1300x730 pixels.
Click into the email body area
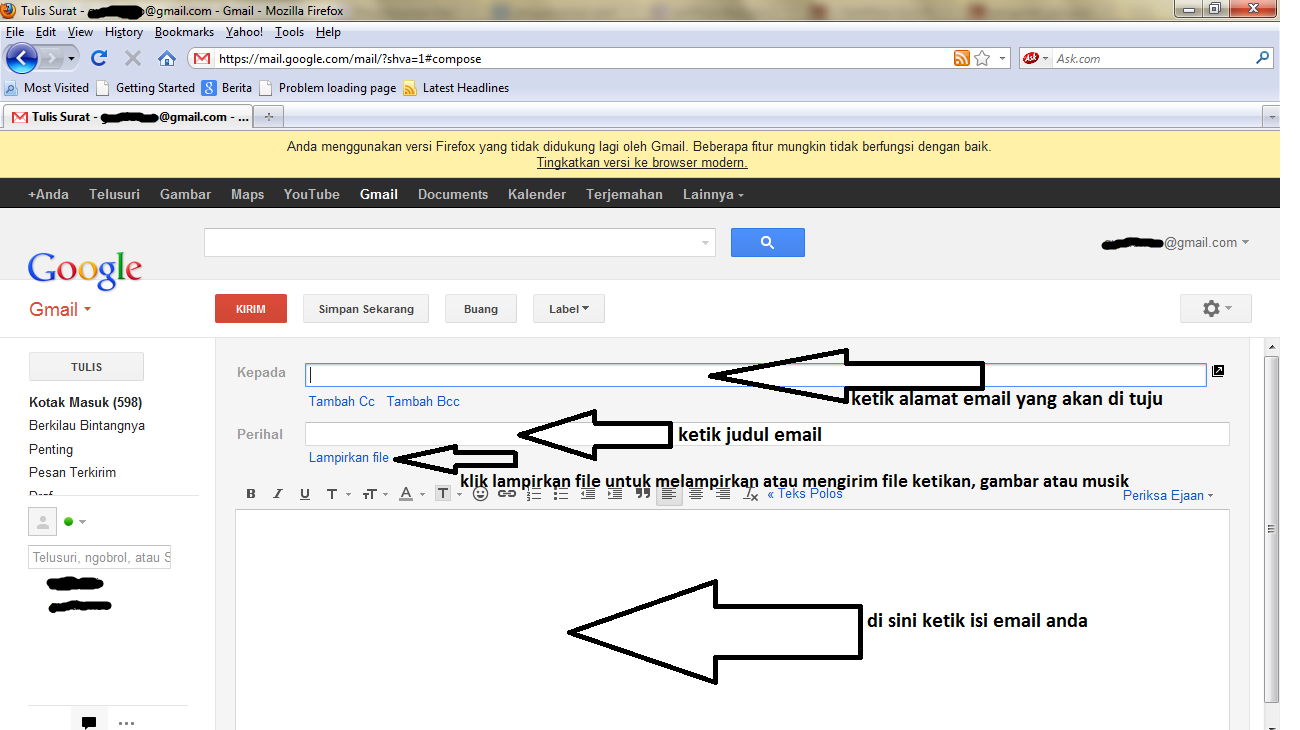point(732,620)
